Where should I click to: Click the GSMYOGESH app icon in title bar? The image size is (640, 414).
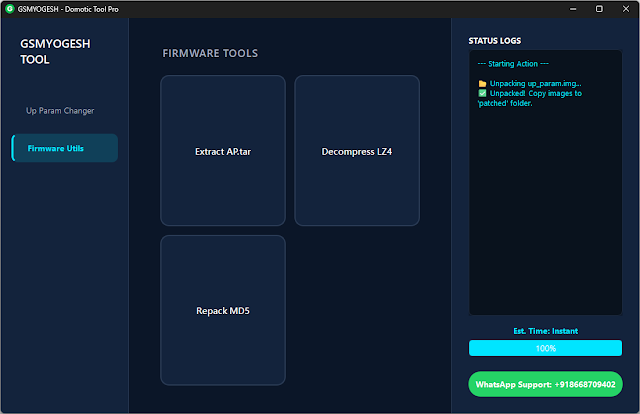click(x=10, y=8)
